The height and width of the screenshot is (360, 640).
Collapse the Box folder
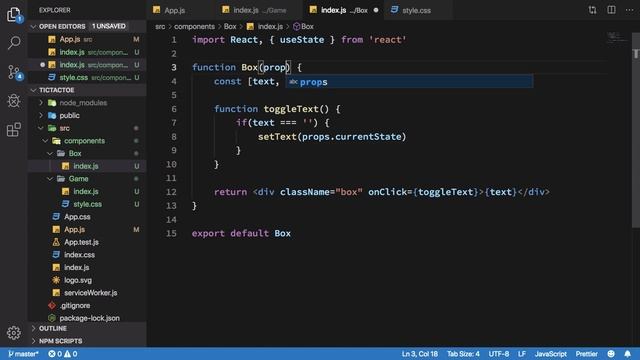click(x=50, y=153)
